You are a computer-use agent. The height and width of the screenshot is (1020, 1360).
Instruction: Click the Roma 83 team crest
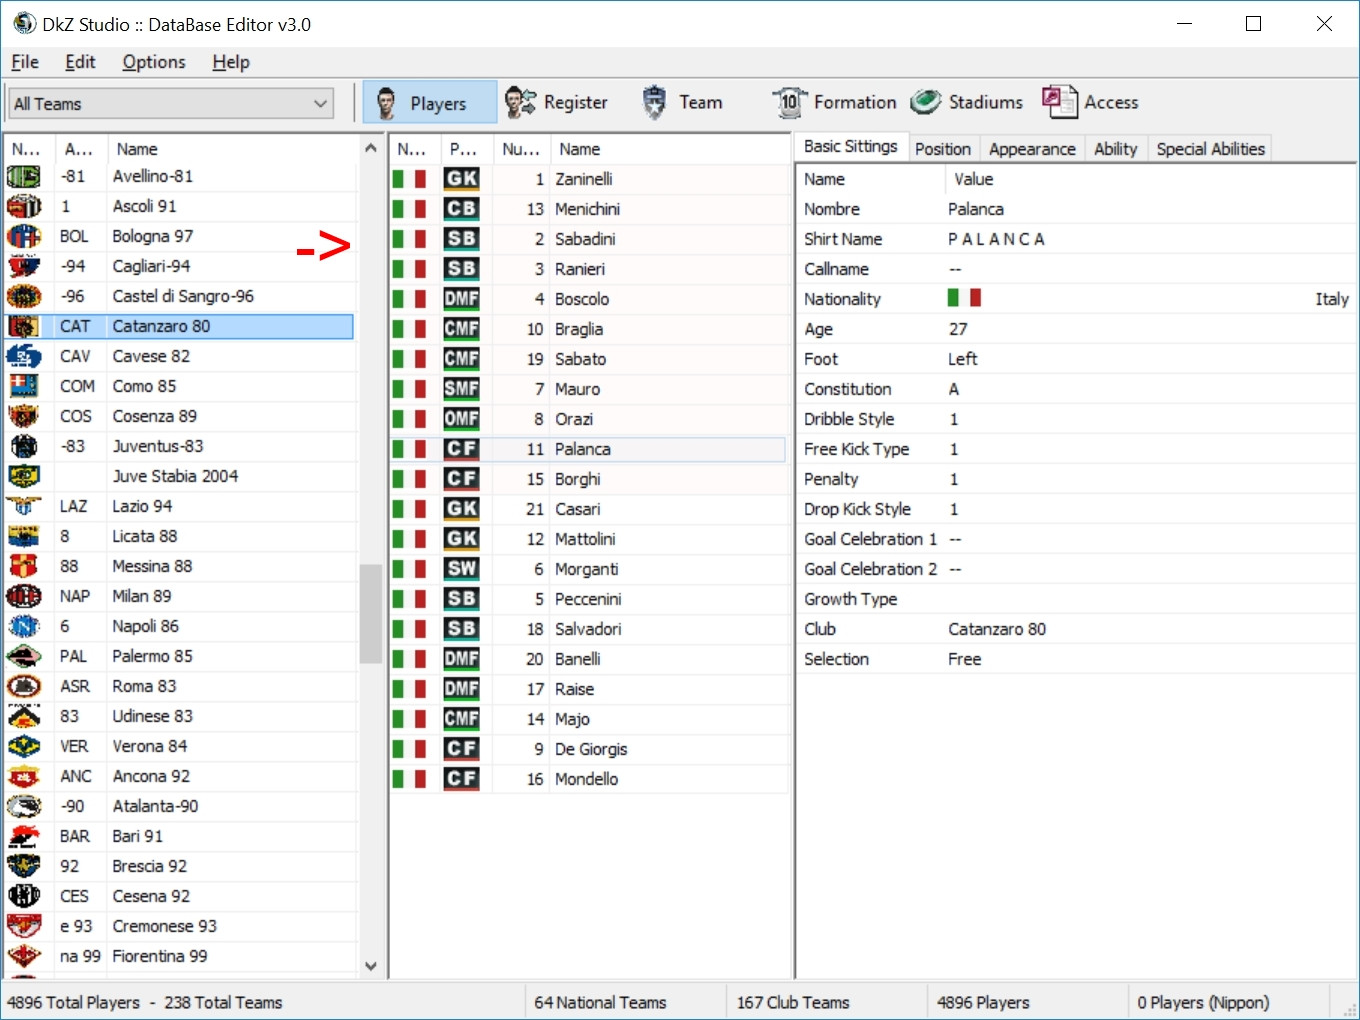click(24, 687)
